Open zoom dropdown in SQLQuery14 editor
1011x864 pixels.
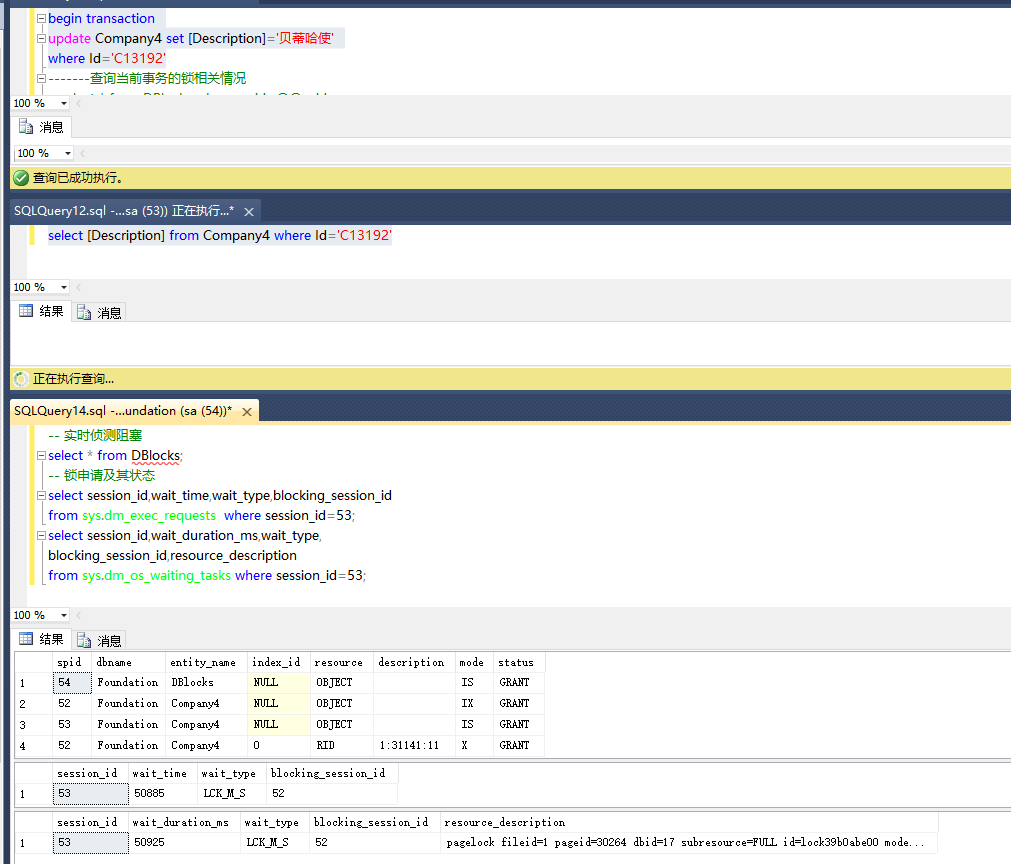coord(64,615)
